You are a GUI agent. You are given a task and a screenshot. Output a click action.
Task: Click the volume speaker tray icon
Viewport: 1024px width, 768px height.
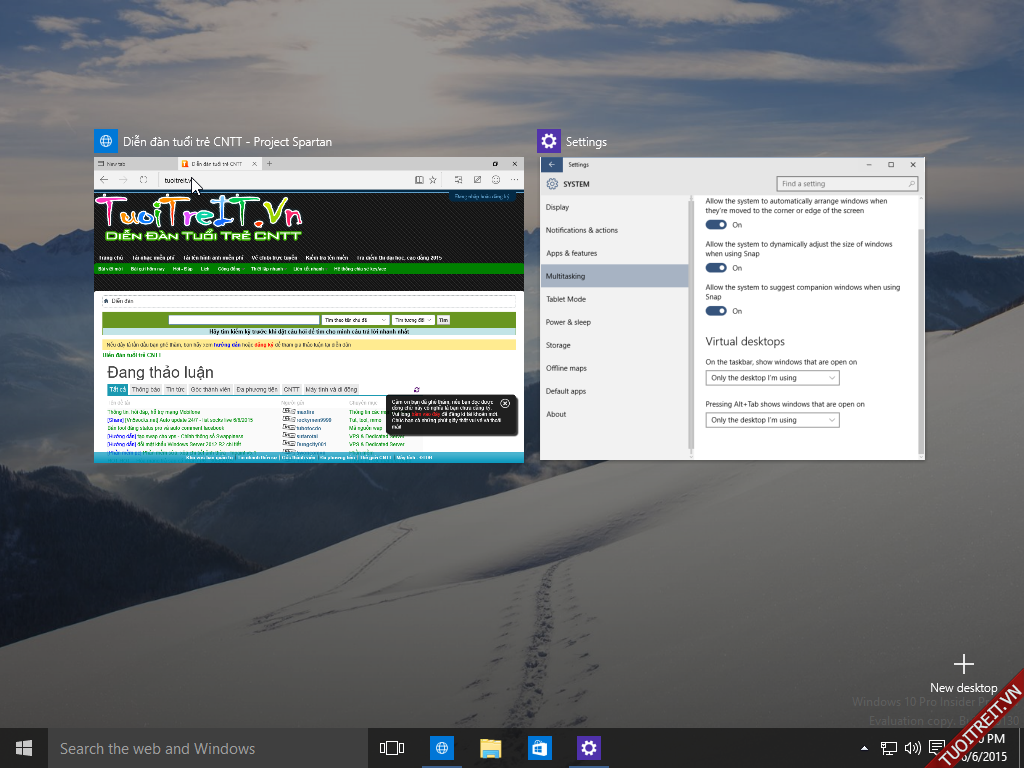pyautogui.click(x=912, y=747)
